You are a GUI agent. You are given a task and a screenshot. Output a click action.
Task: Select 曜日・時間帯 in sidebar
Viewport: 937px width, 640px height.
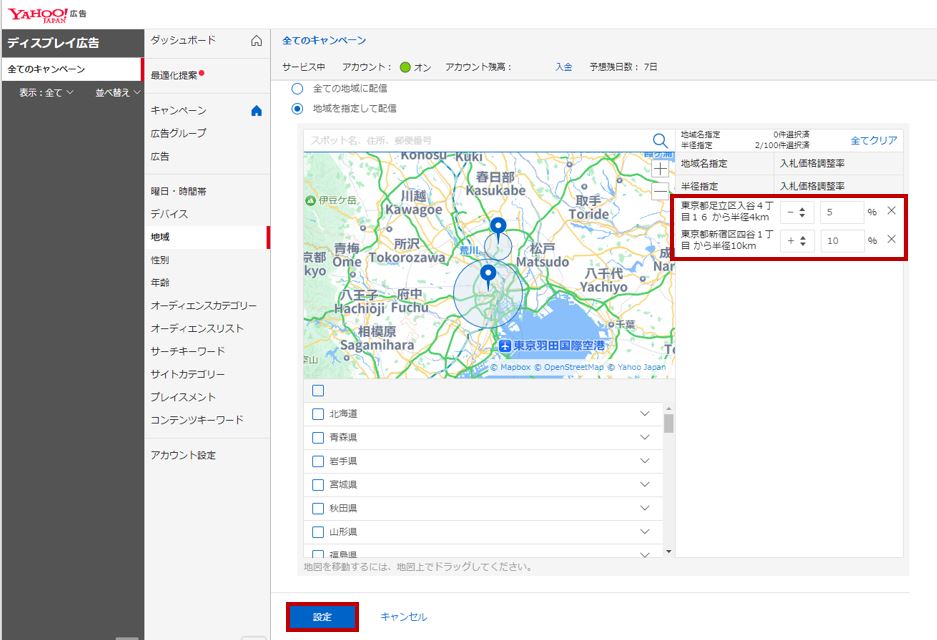point(178,191)
